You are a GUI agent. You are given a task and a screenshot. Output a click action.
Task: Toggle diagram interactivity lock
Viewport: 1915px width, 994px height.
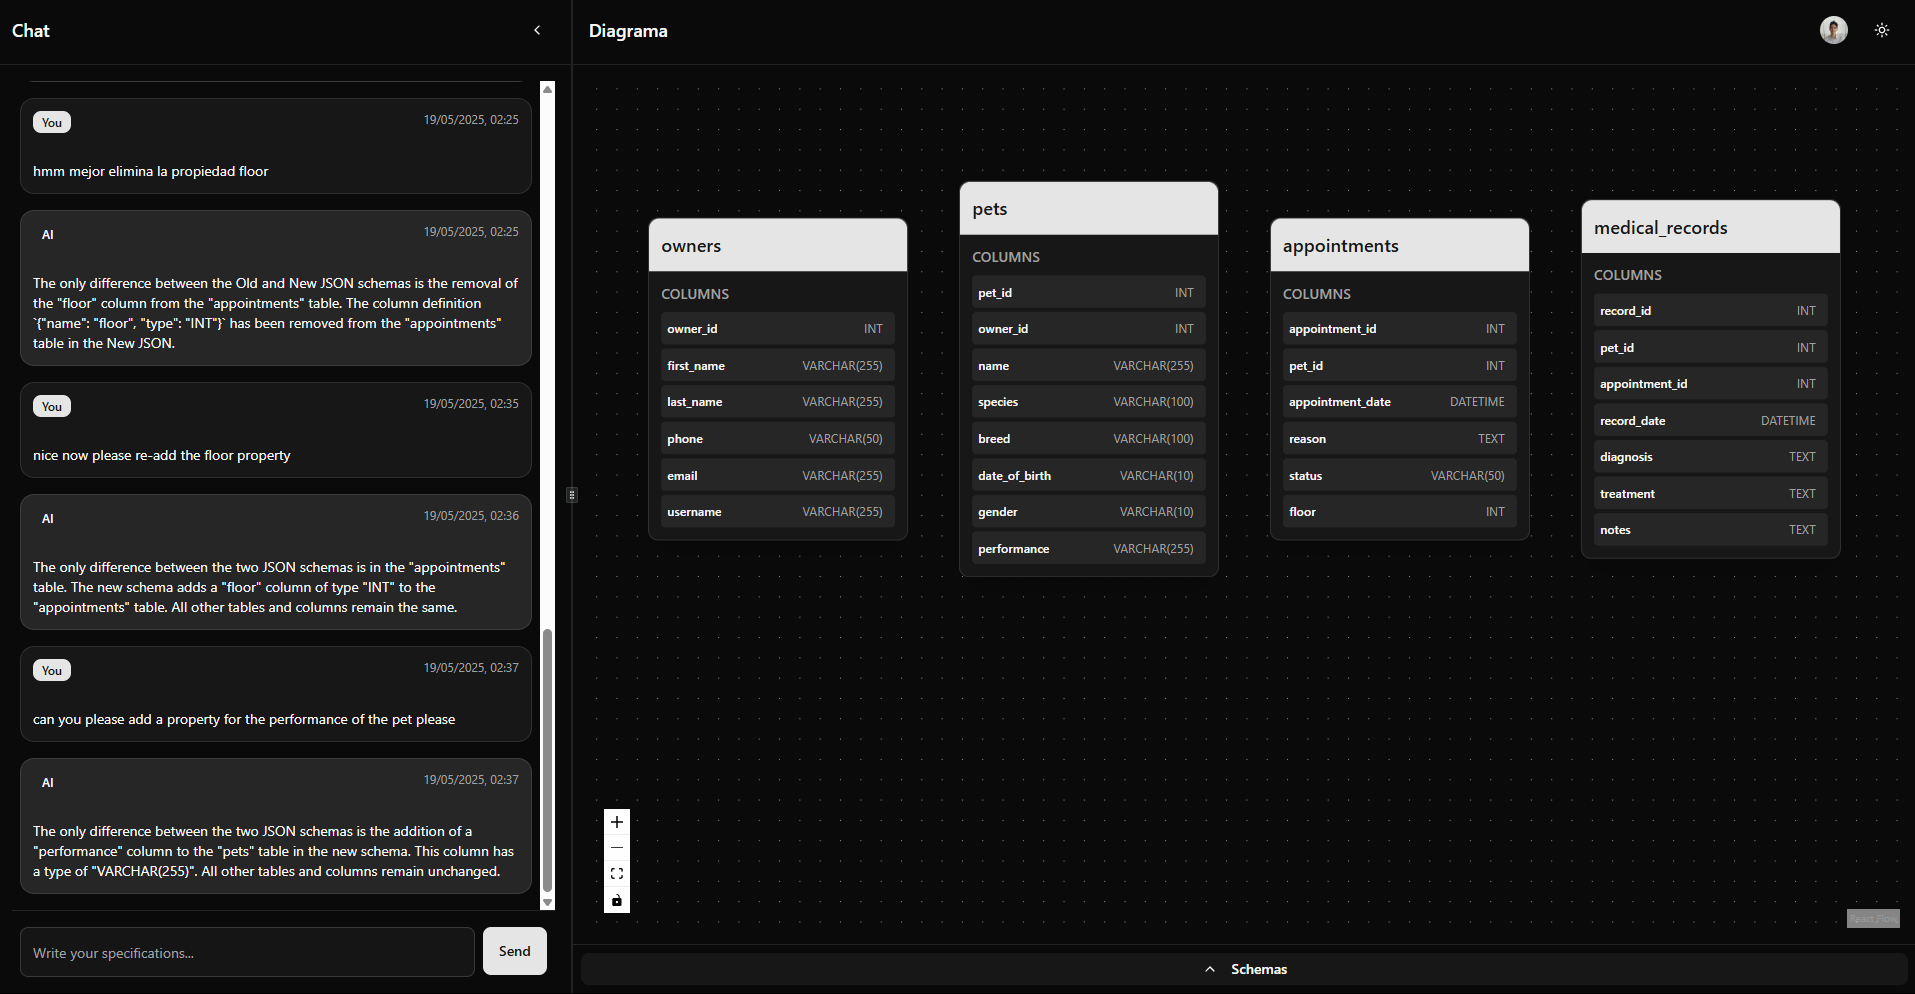click(x=617, y=900)
